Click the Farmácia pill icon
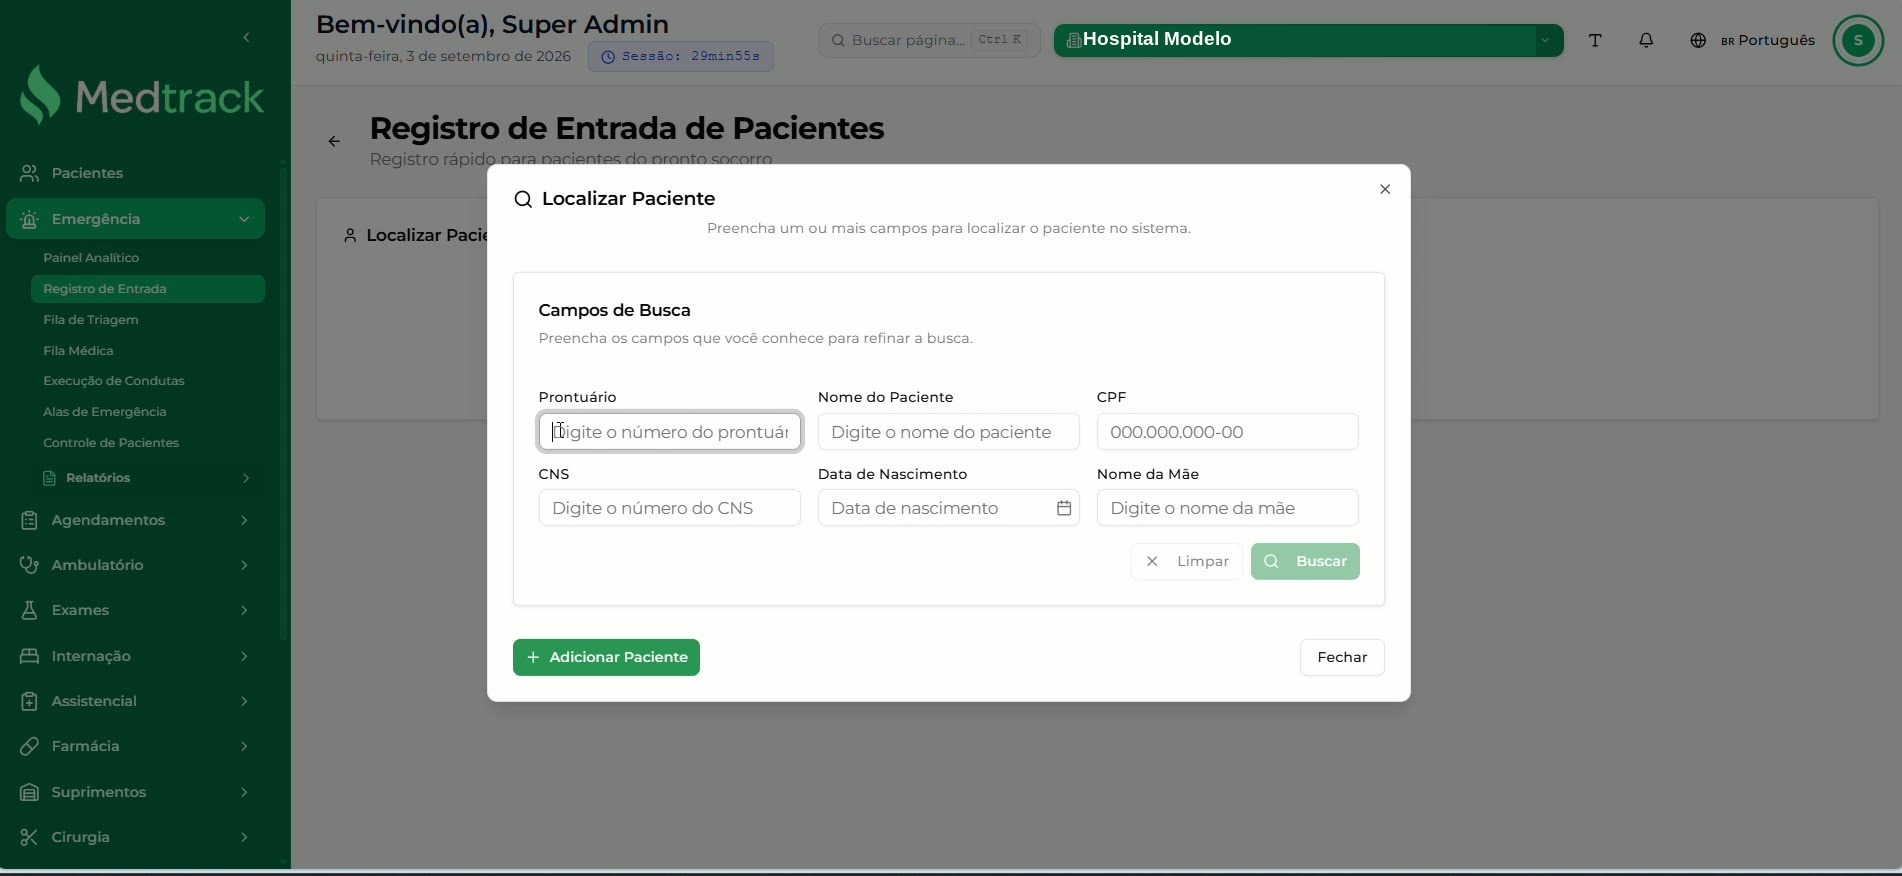This screenshot has height=876, width=1902. tap(30, 746)
